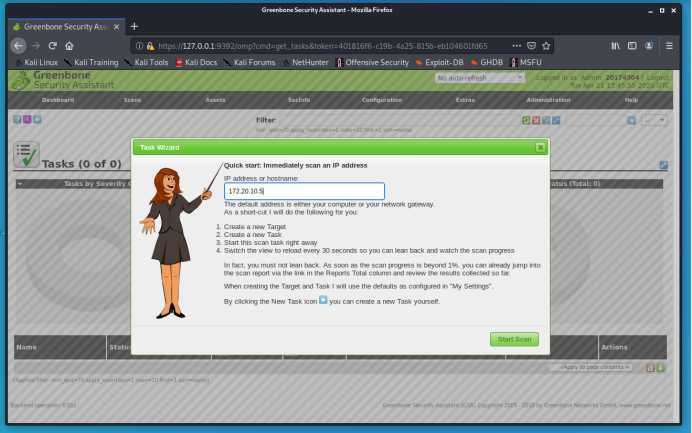Close the Task Wizard dialog
692x433 pixels.
coord(540,147)
